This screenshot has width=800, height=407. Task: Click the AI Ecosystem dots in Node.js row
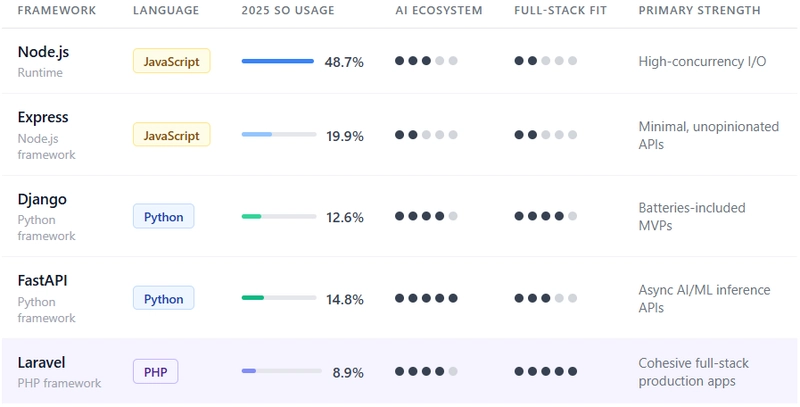(x=426, y=61)
